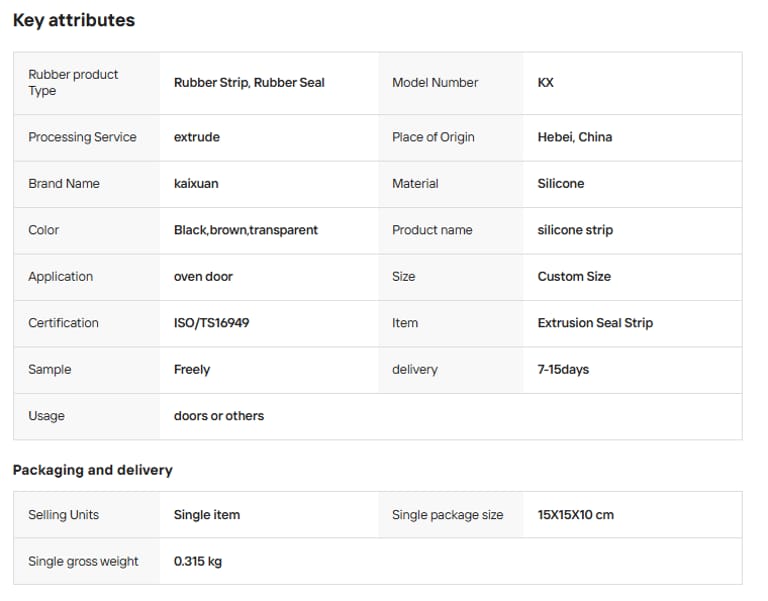Select the ISO/TS16949 certification value
The width and height of the screenshot is (768, 601).
212,323
